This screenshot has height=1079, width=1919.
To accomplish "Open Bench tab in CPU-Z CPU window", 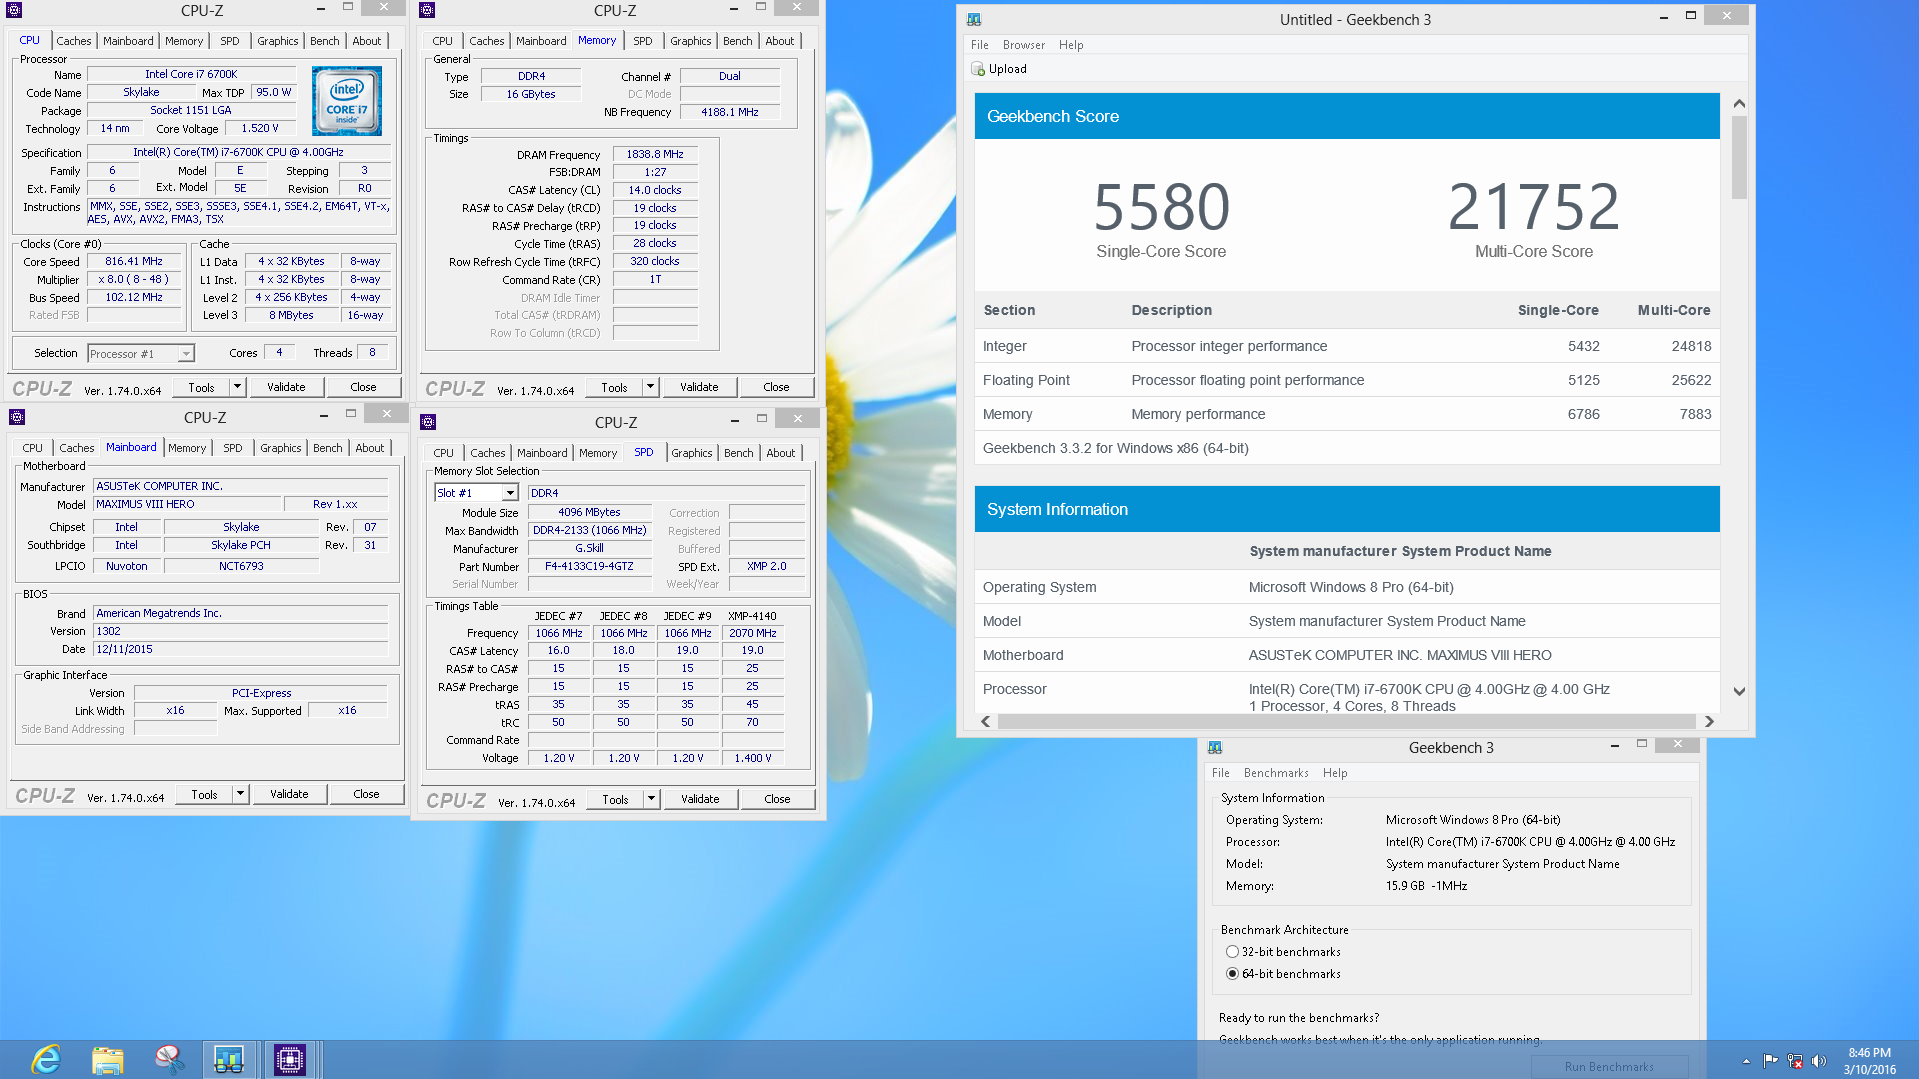I will click(x=324, y=41).
